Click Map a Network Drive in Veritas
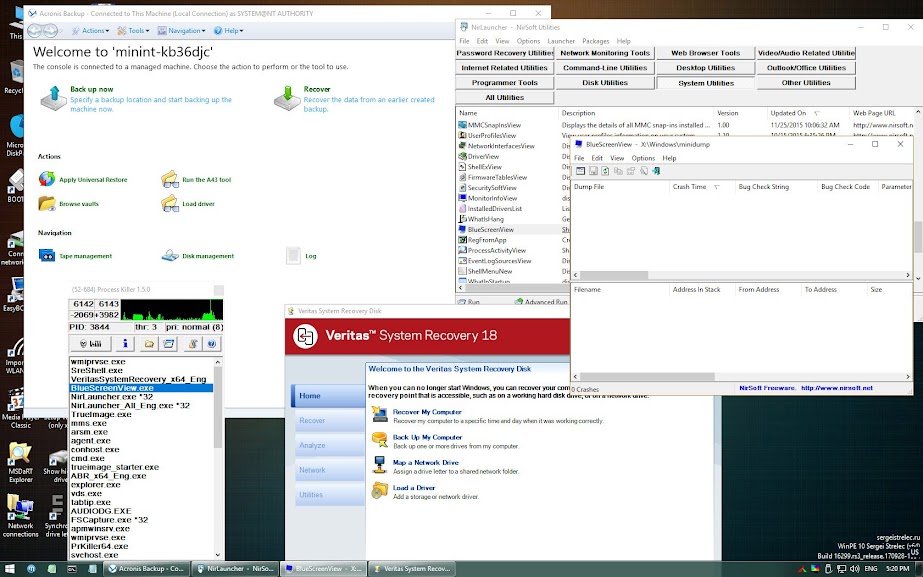Screen dimensions: 923x577 click(426, 463)
